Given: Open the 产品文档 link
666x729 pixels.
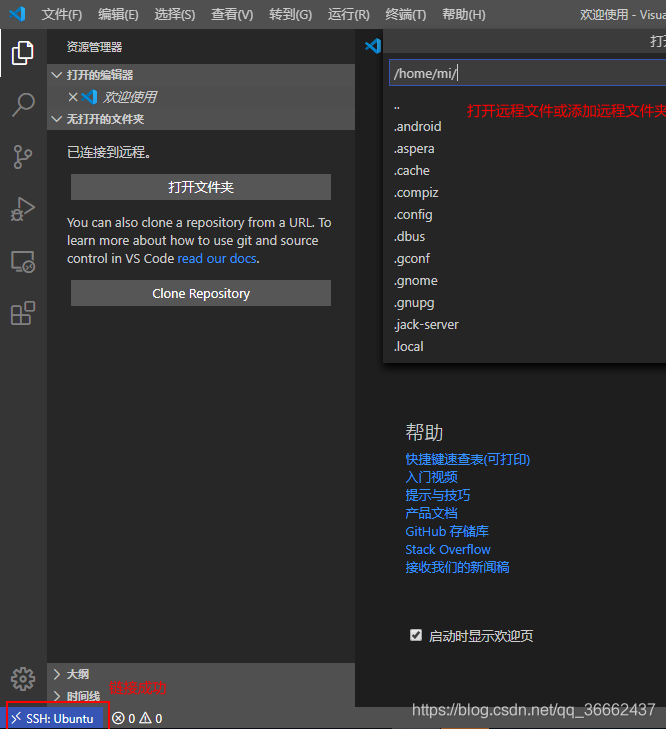Looking at the screenshot, I should click(x=431, y=513).
